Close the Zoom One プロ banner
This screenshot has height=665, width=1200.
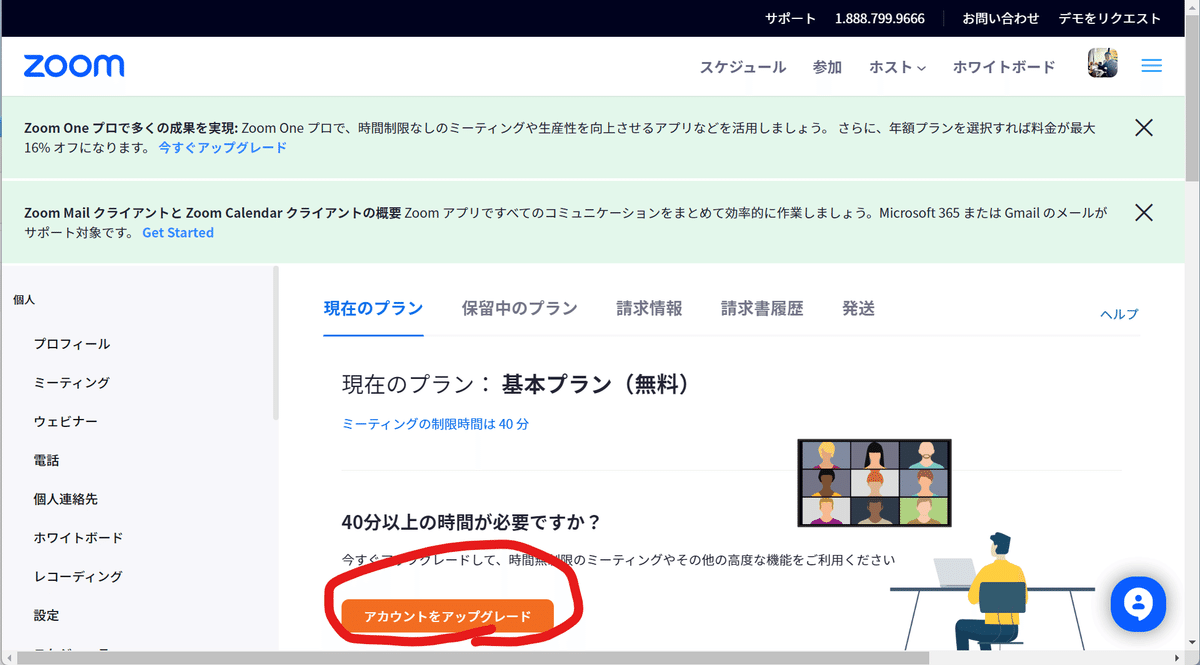pos(1144,127)
